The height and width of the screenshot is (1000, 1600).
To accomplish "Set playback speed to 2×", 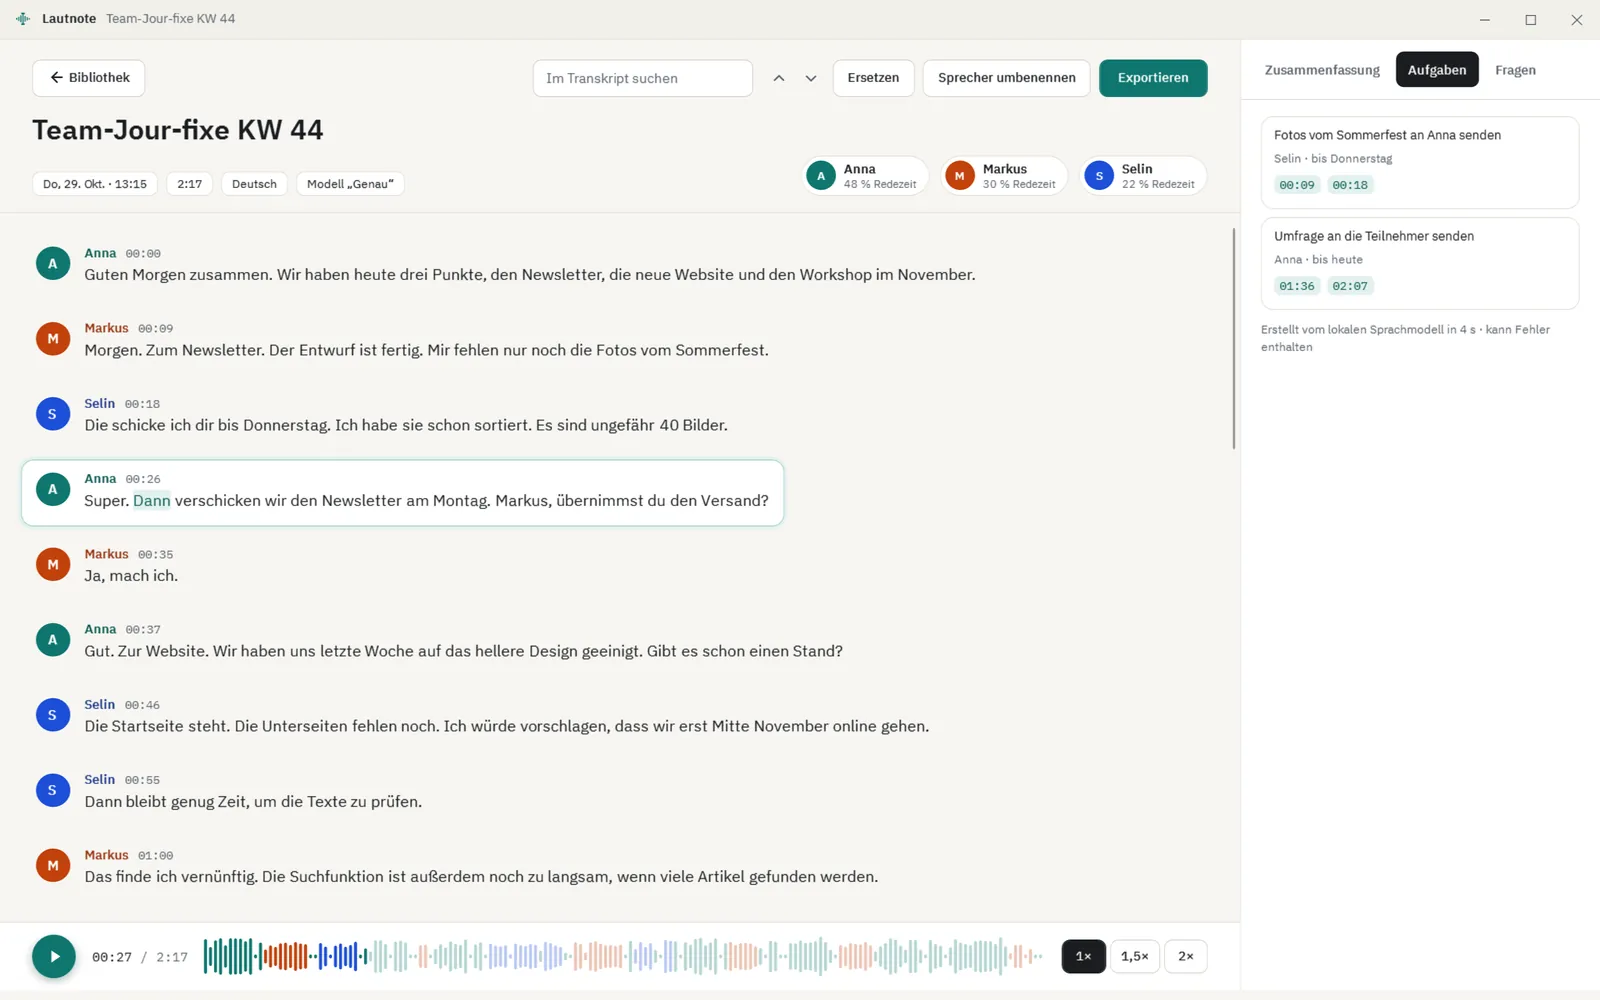I will pyautogui.click(x=1186, y=956).
